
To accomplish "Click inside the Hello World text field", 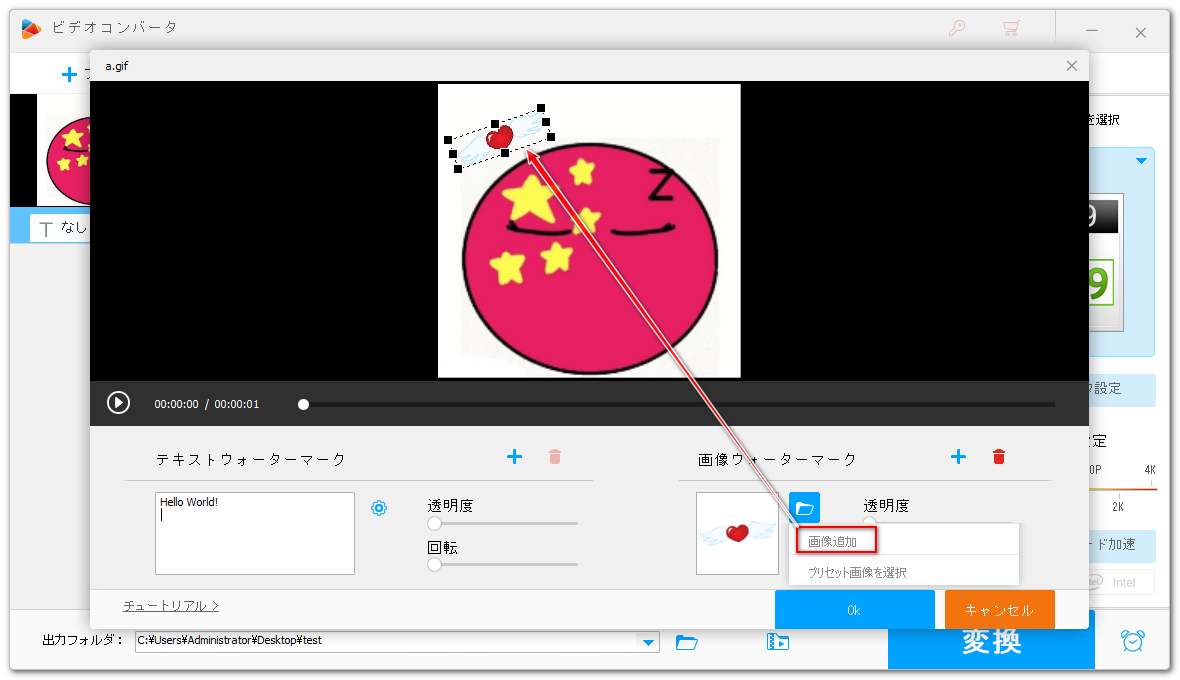I will [254, 533].
